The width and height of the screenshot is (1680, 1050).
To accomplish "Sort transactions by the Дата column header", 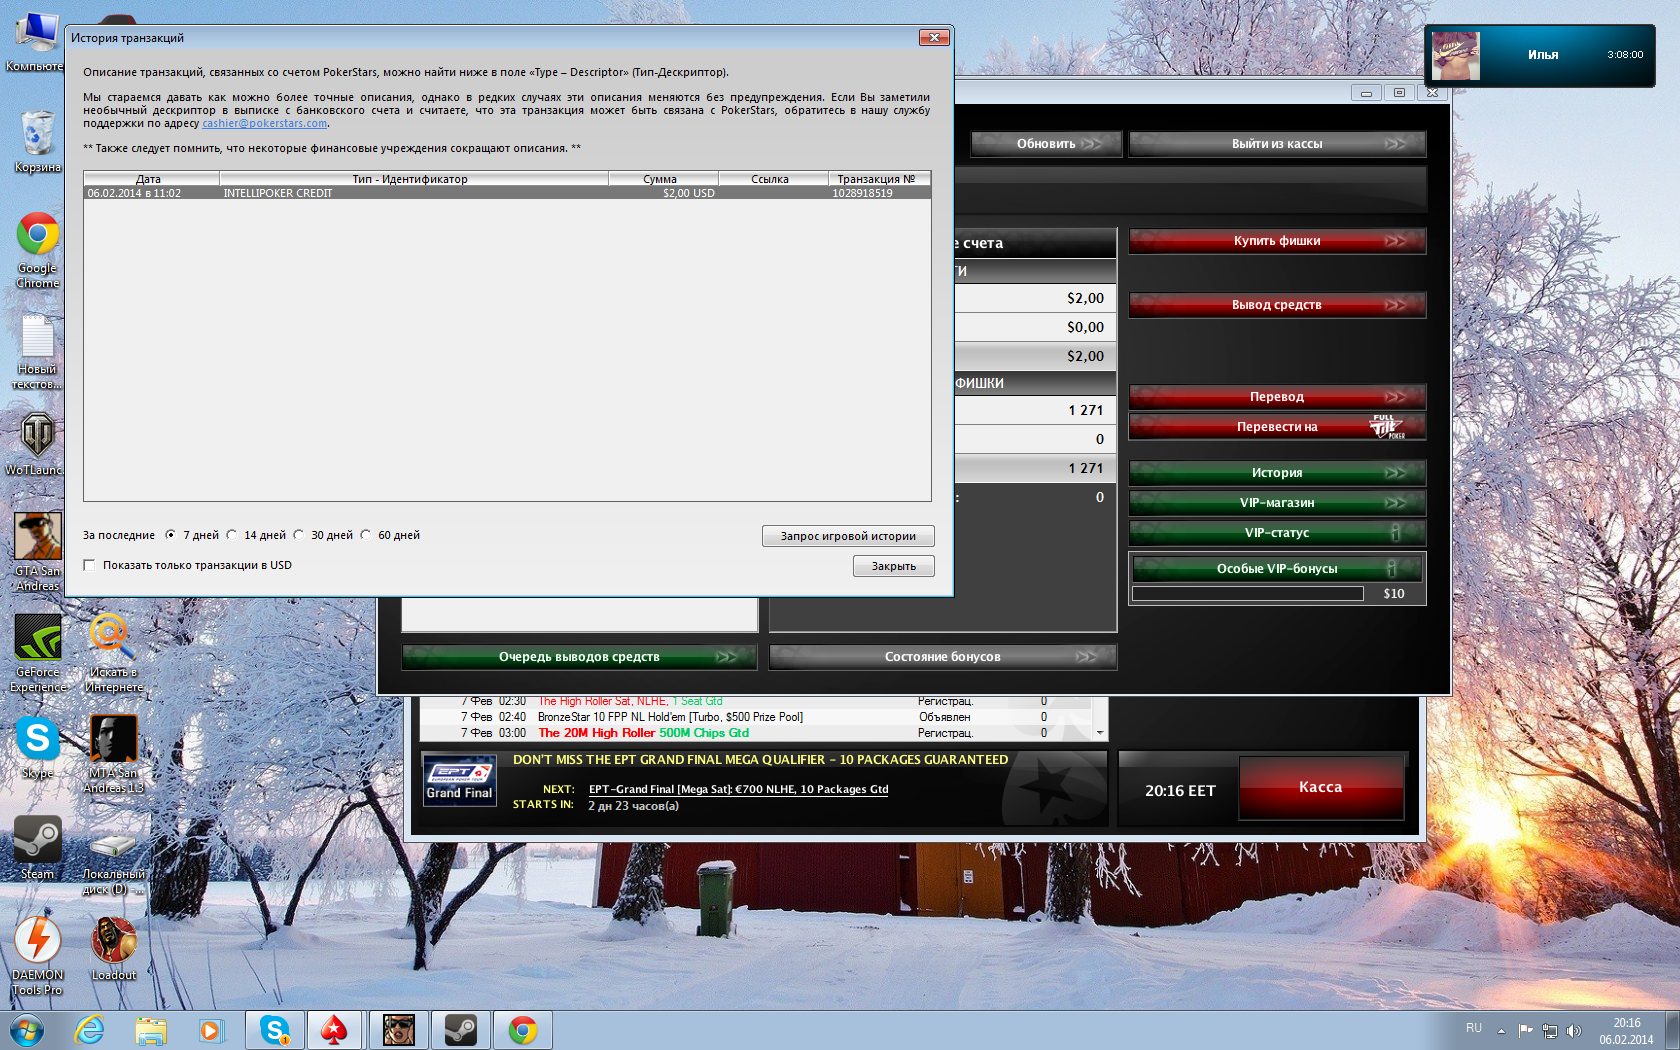I will point(151,179).
